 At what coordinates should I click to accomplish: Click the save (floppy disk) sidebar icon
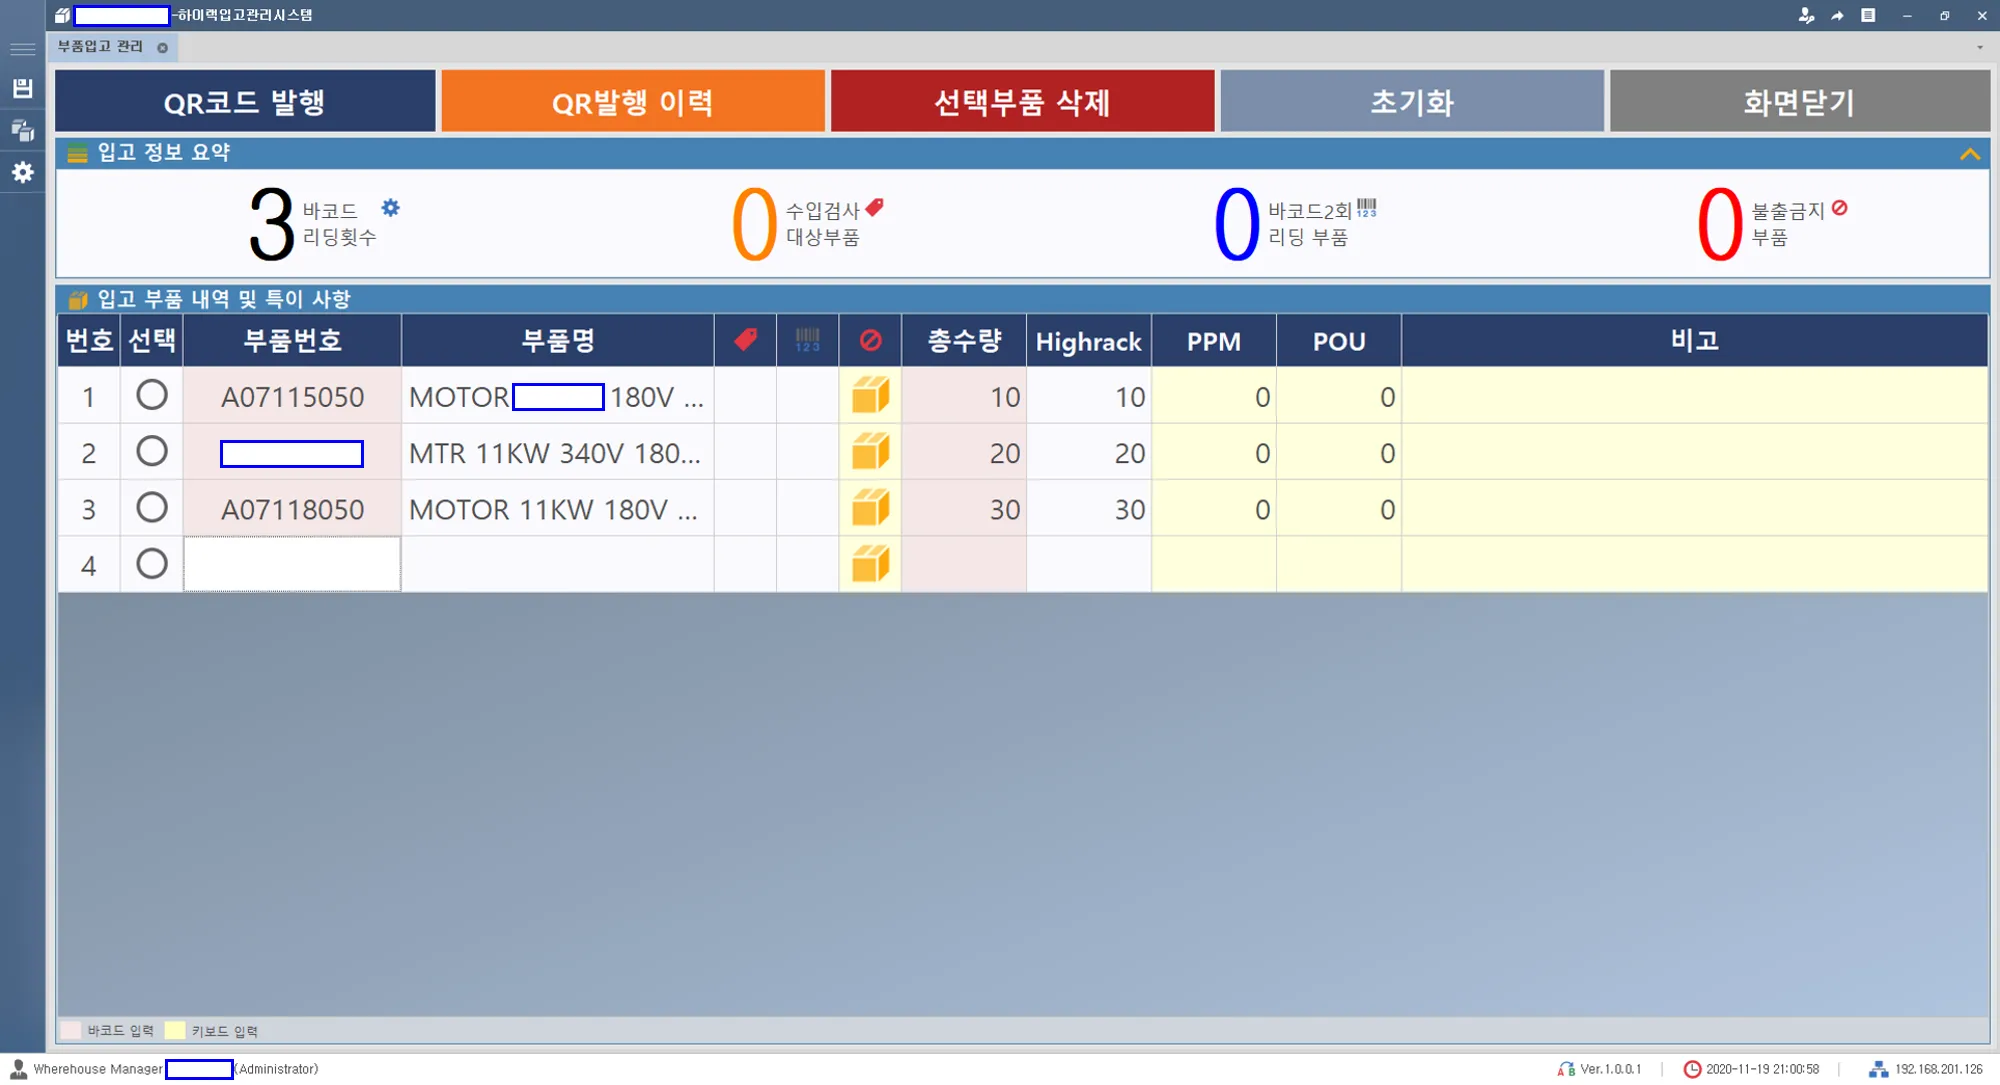(21, 88)
